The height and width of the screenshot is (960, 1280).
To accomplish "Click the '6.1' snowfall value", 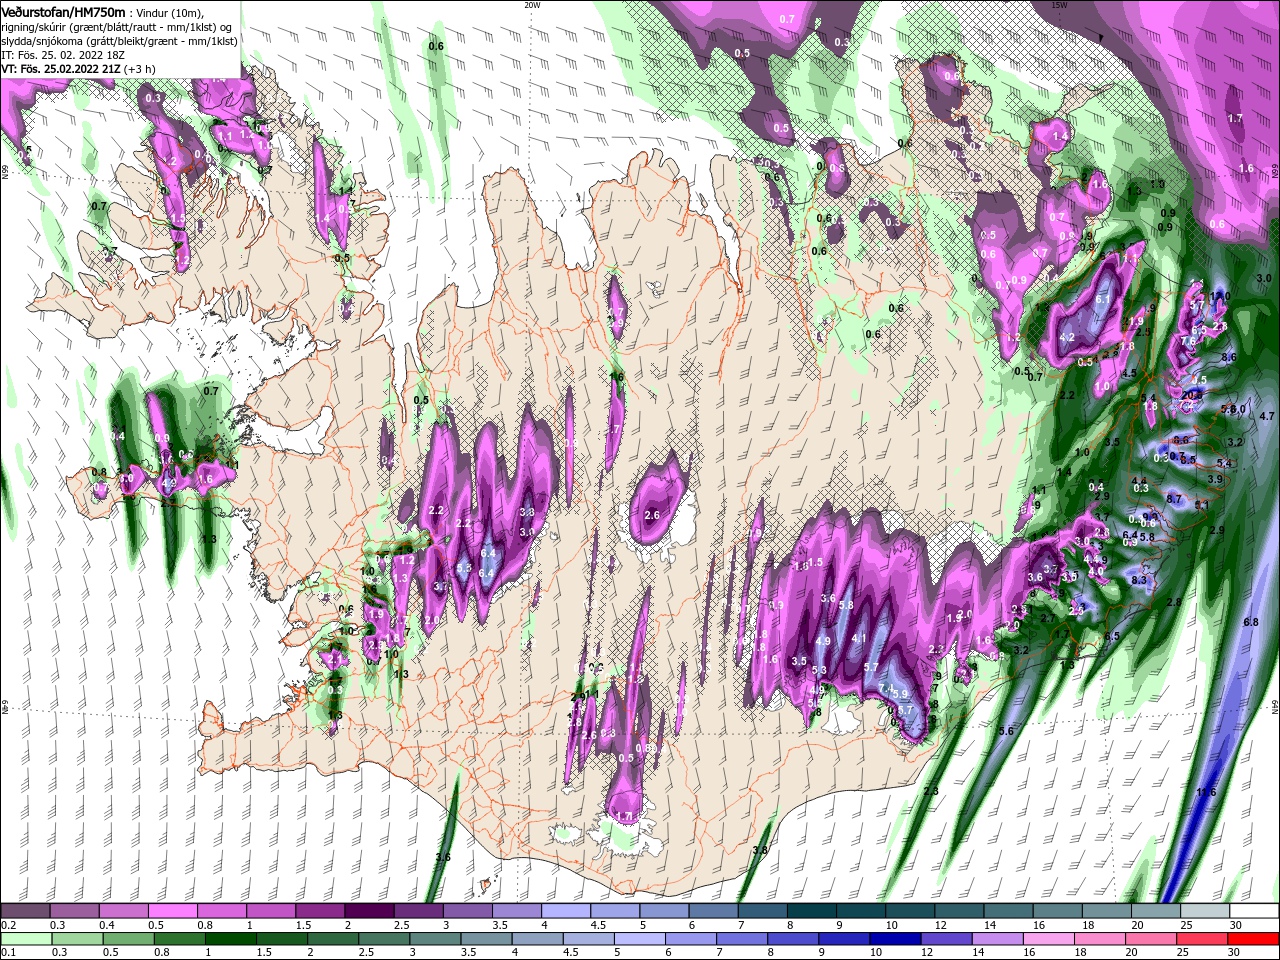I will click(x=1103, y=299).
